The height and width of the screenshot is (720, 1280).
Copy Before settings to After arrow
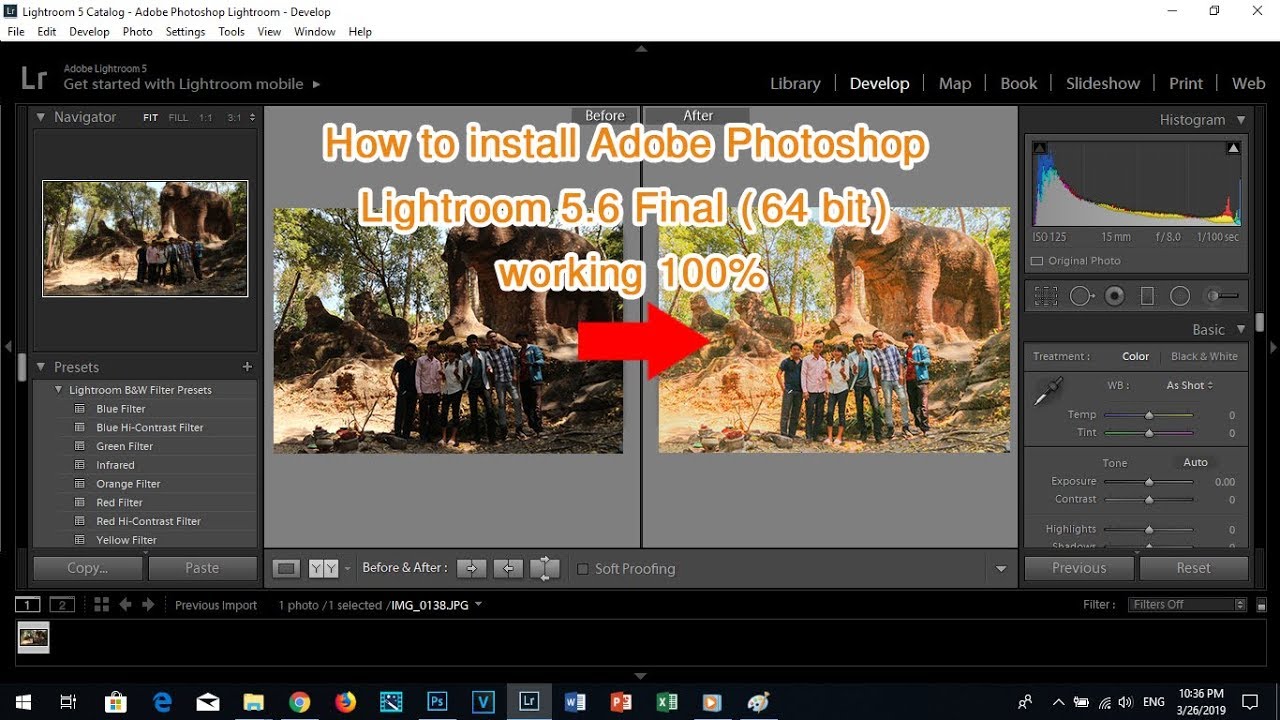click(x=471, y=568)
